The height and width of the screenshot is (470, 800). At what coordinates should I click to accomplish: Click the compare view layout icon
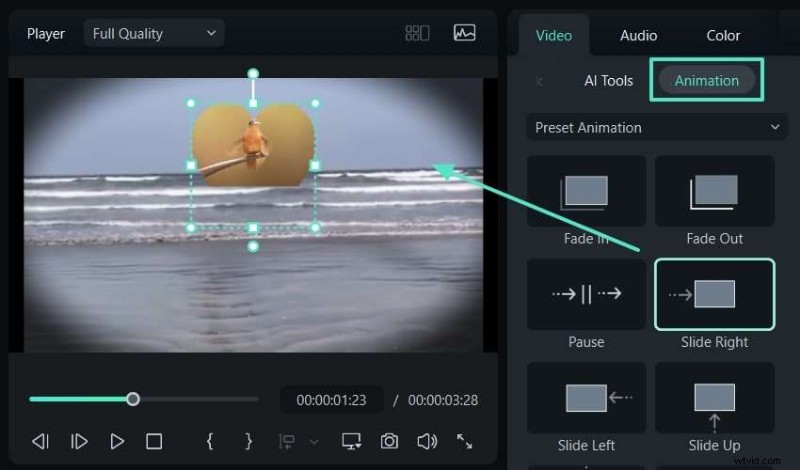point(417,34)
